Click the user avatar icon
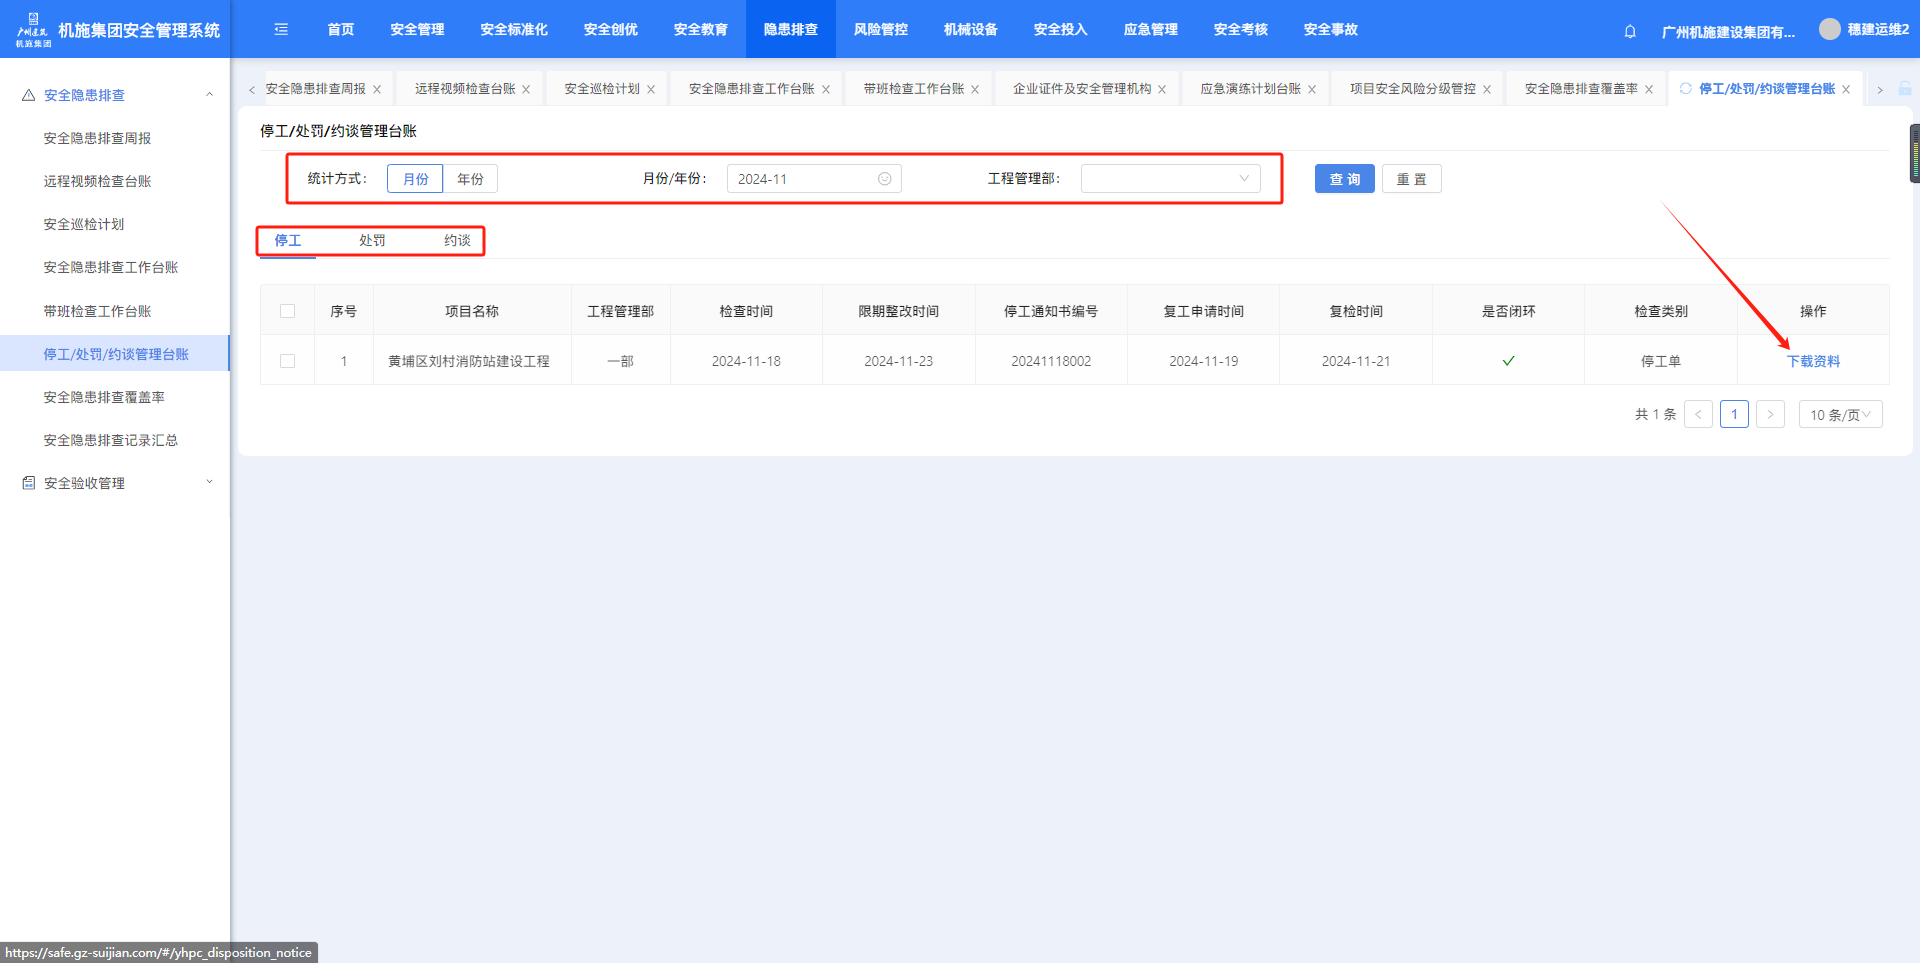This screenshot has width=1920, height=963. point(1829,30)
